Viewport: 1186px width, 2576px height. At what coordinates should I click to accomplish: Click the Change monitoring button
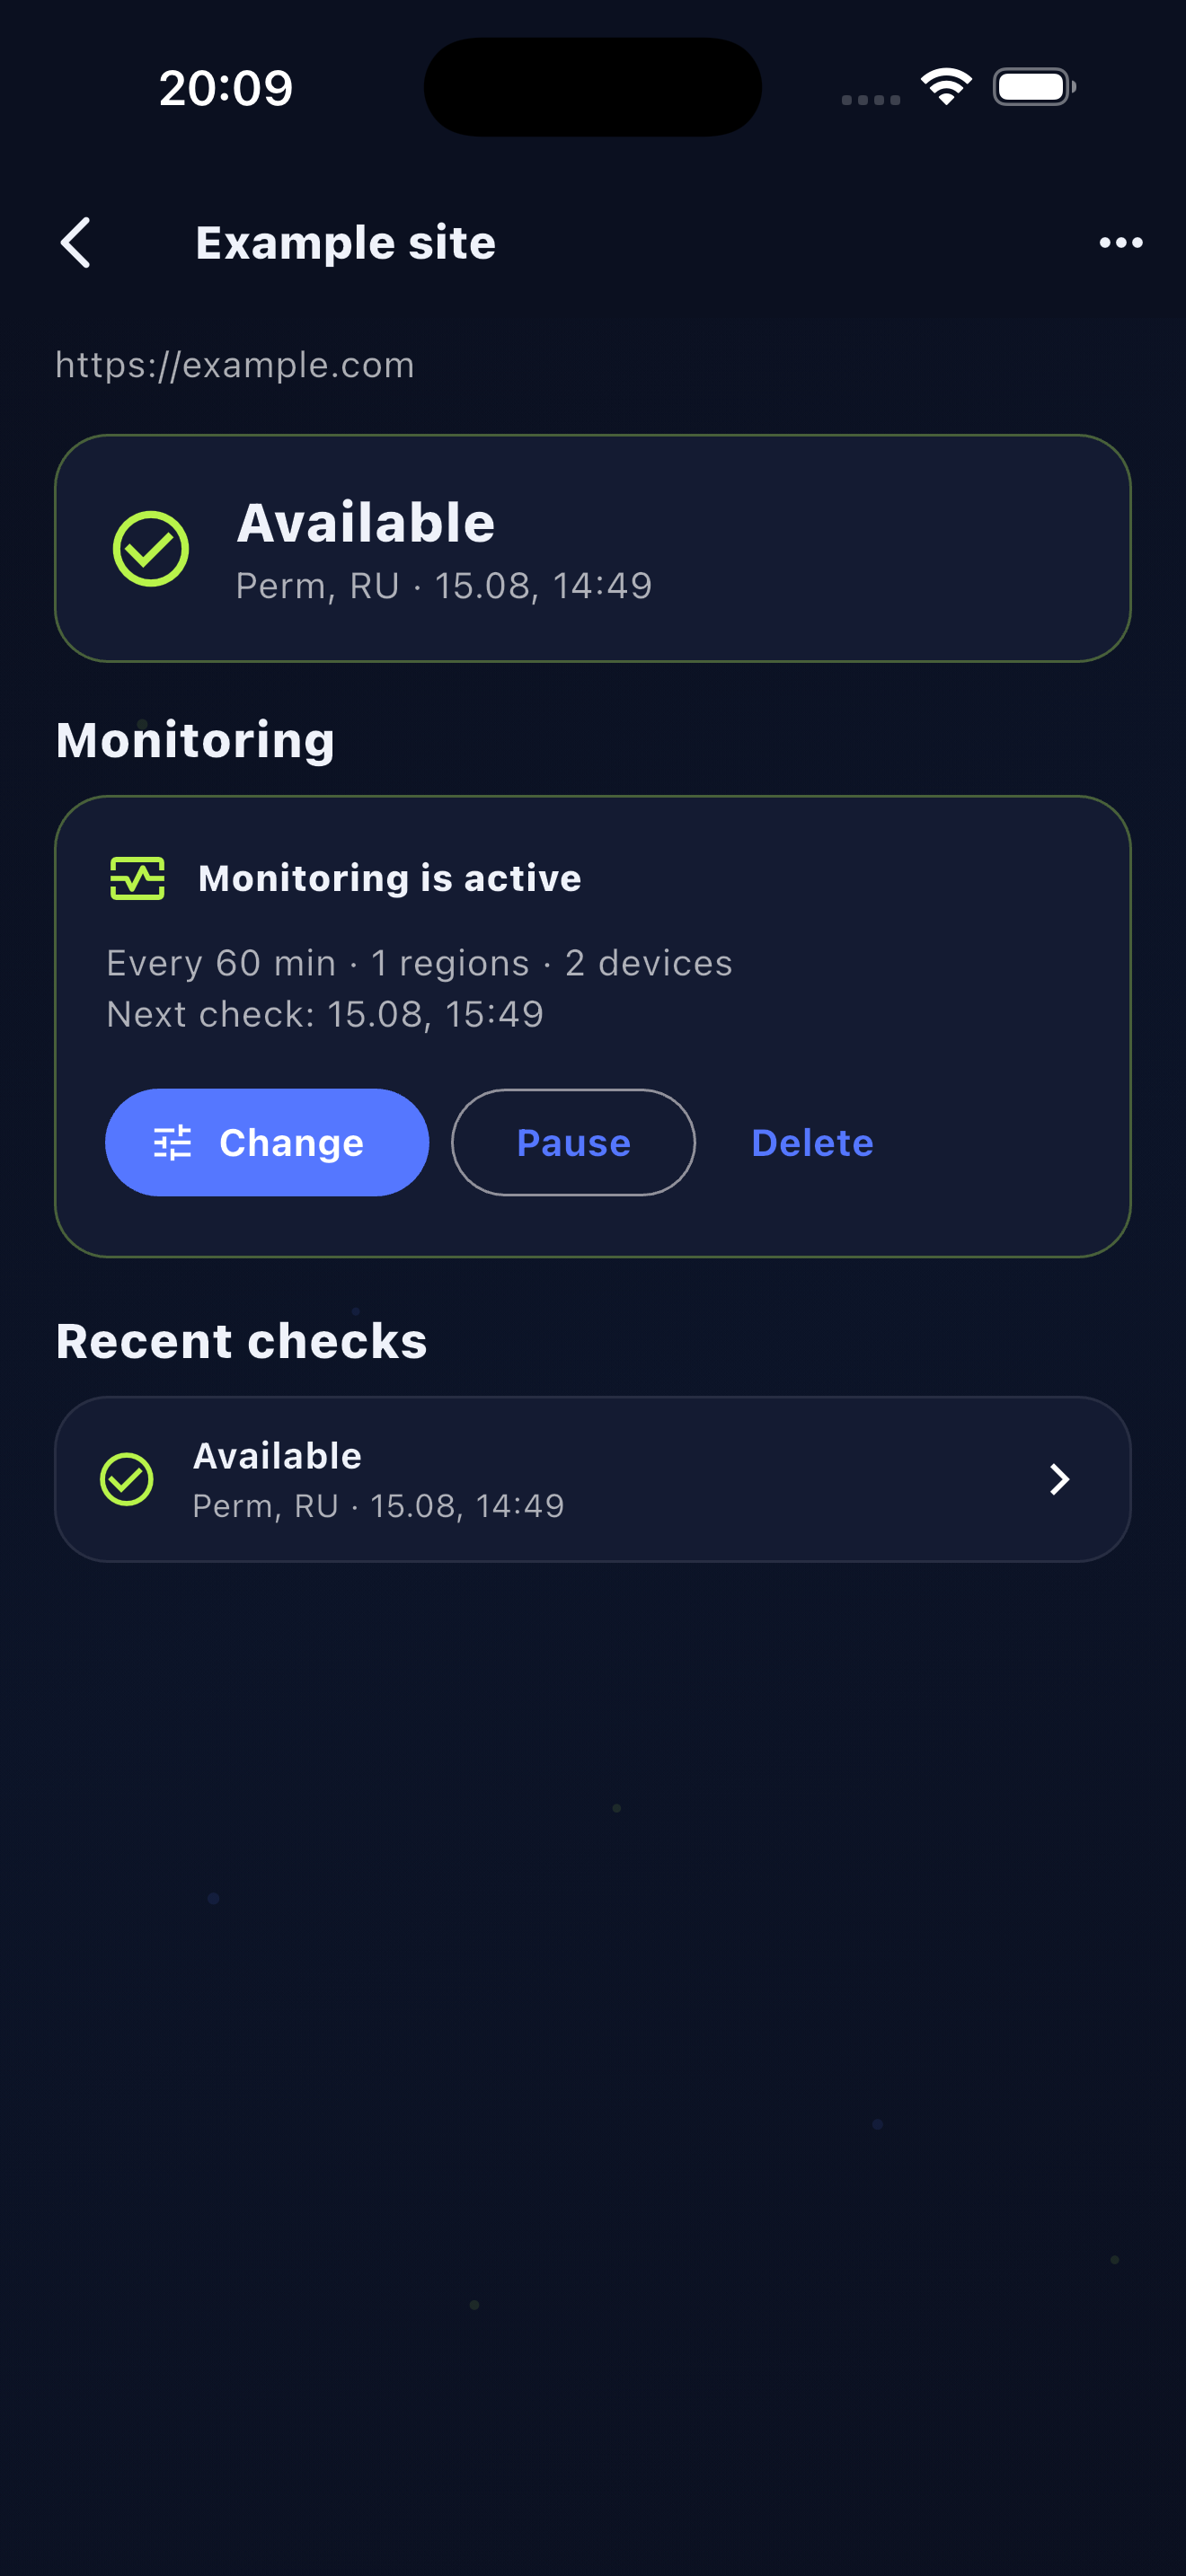(267, 1143)
